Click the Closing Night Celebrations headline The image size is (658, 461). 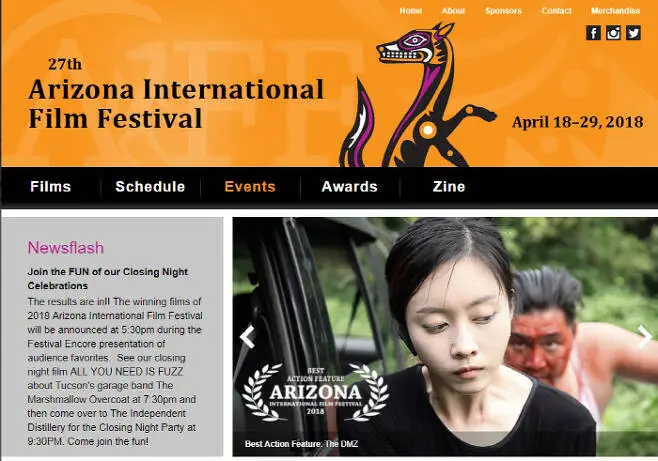[x=108, y=279]
